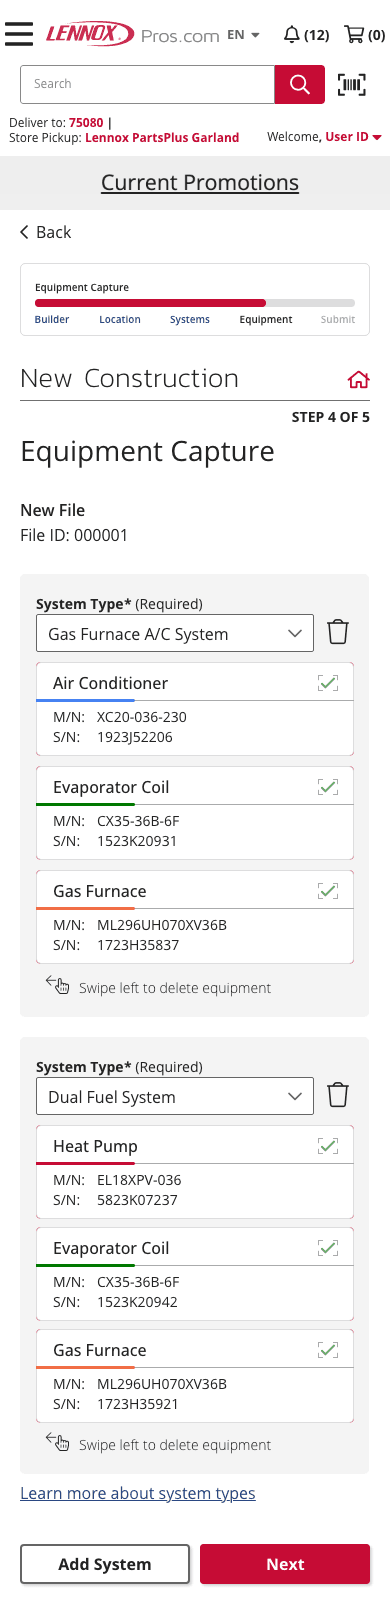Toggle Evaporator Coil CX35-36B-6F 1523K20931 checkbox
This screenshot has width=390, height=1624.
327,787
